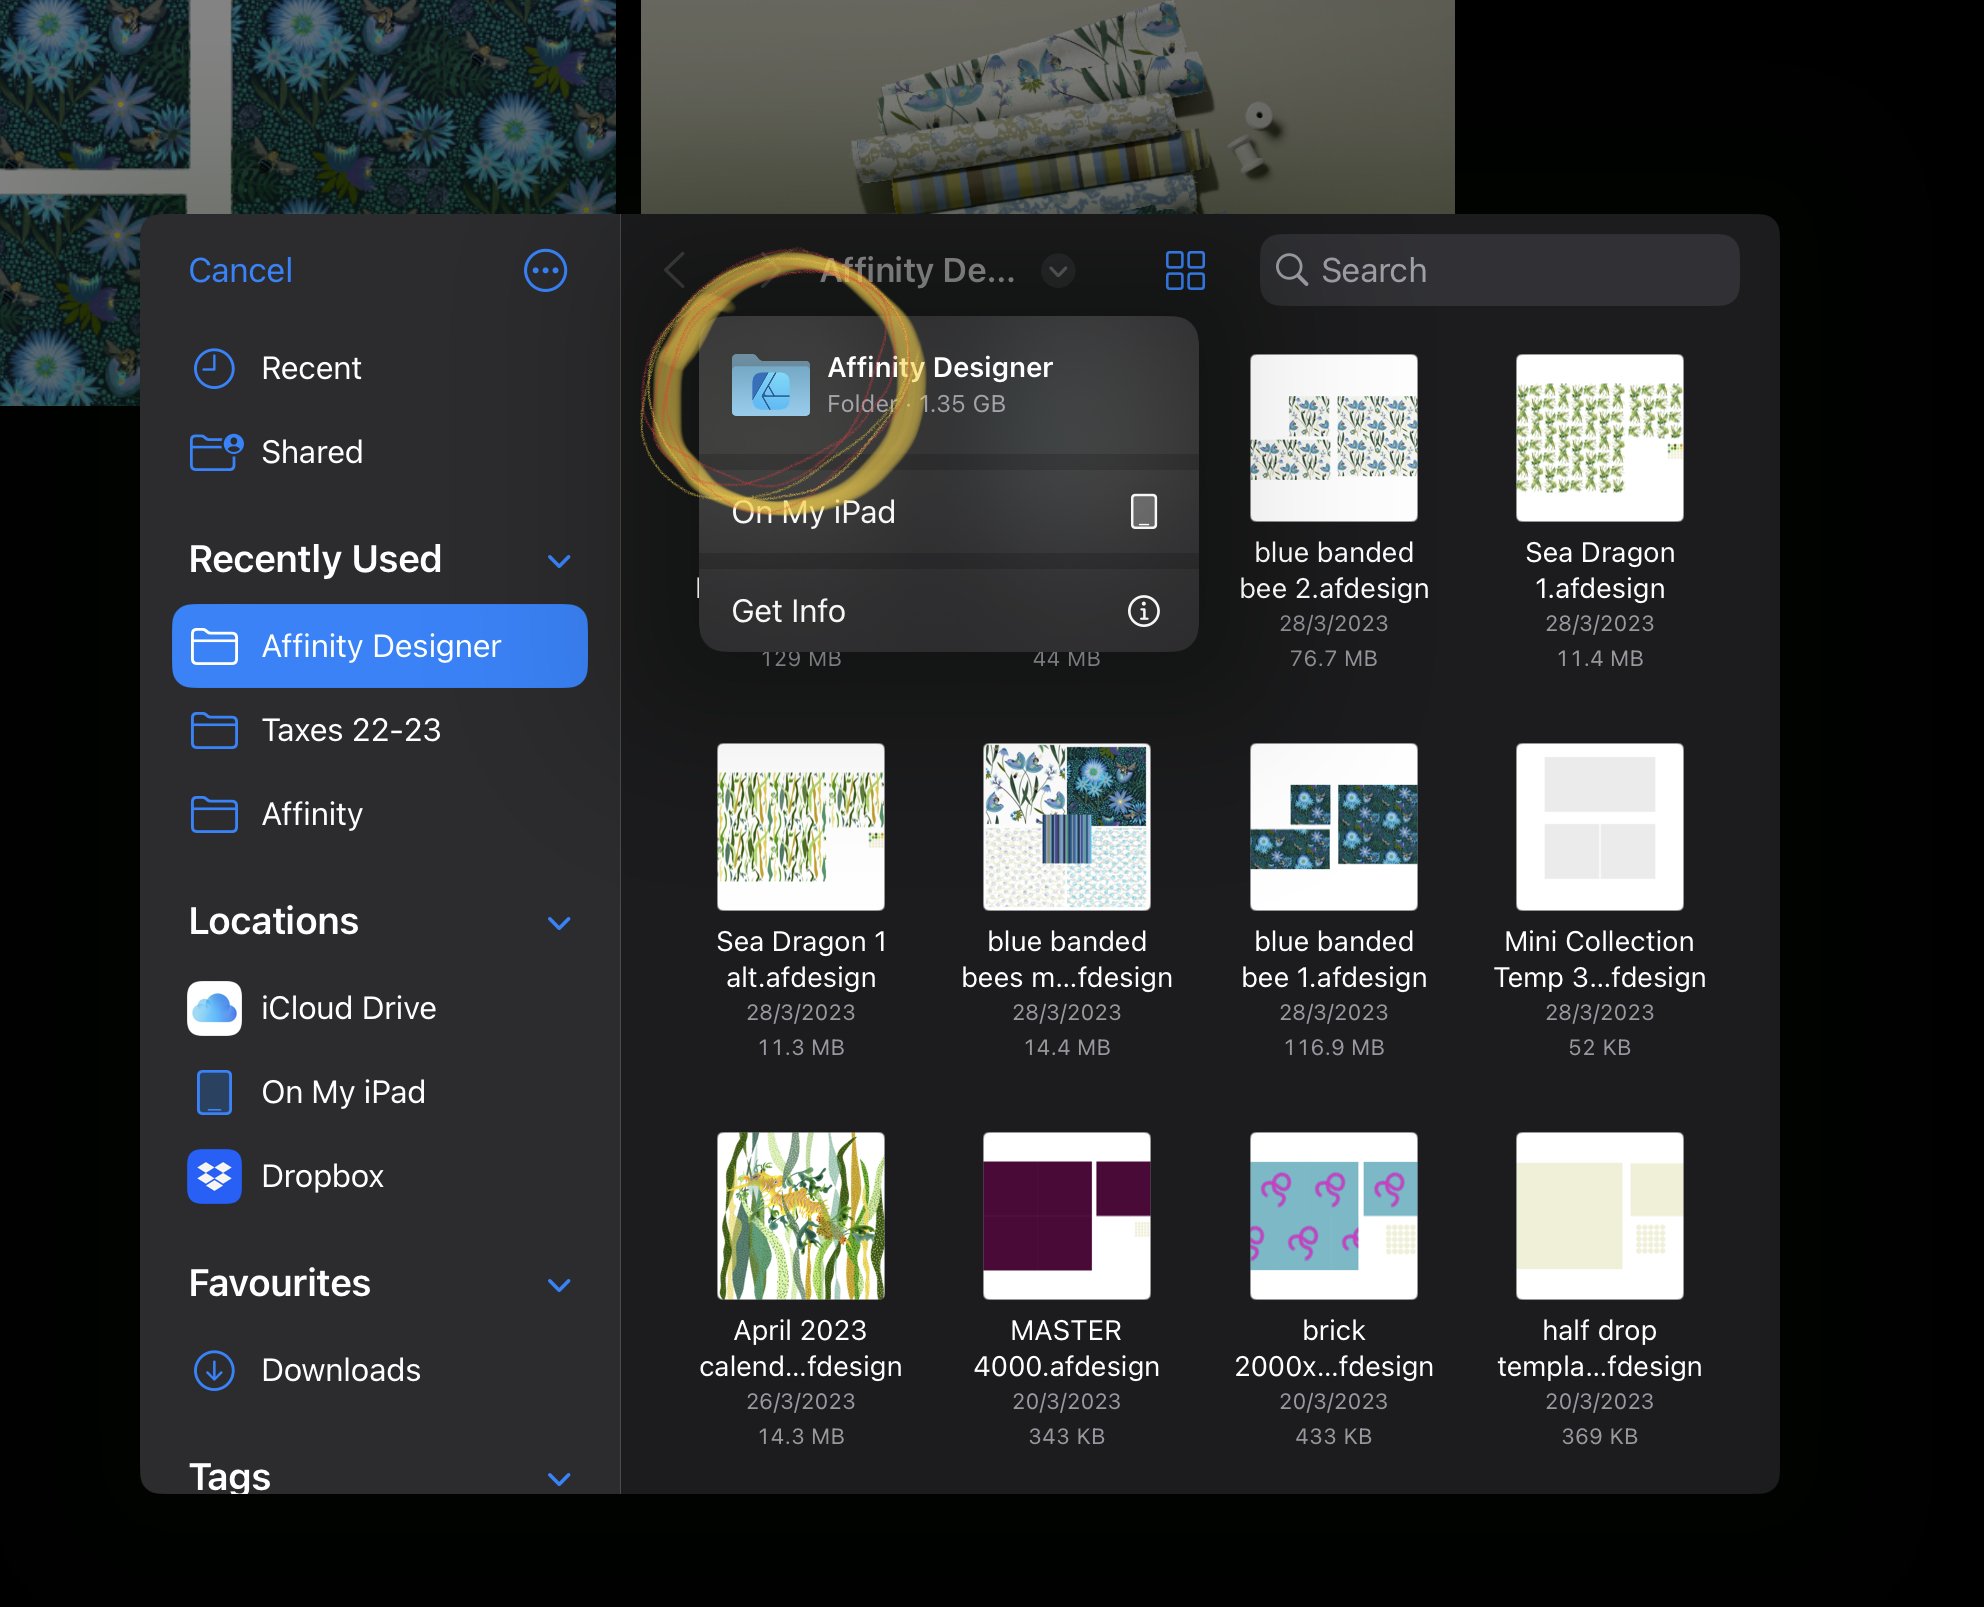1984x1607 pixels.
Task: Click the Dropbox logo icon
Action: coord(214,1176)
